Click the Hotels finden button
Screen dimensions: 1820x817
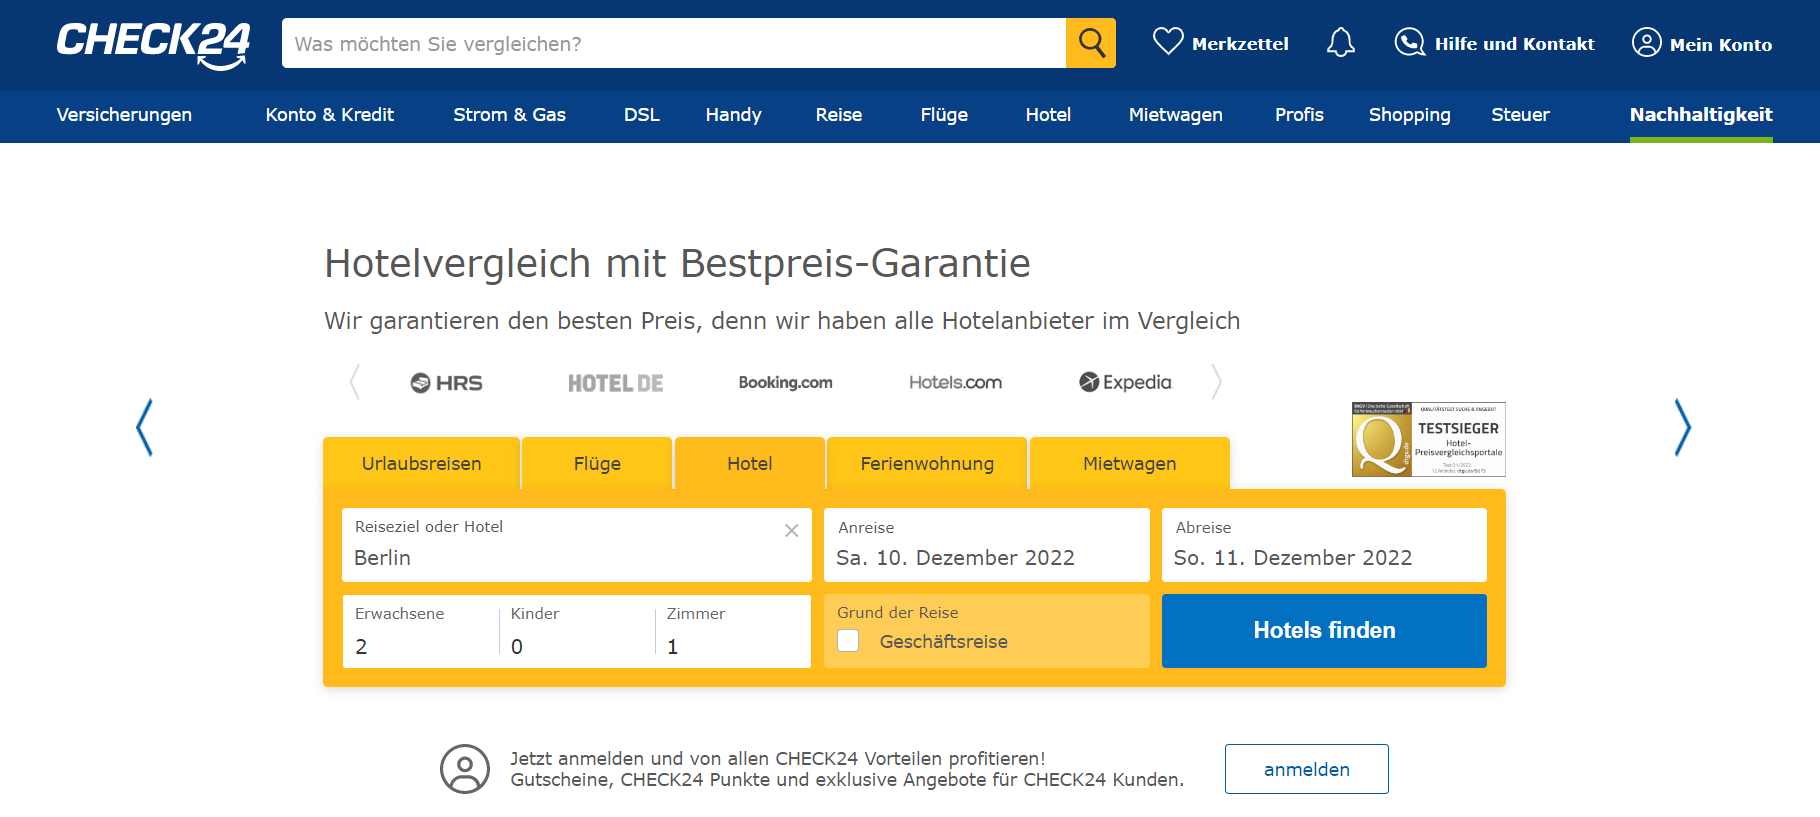[x=1324, y=631]
